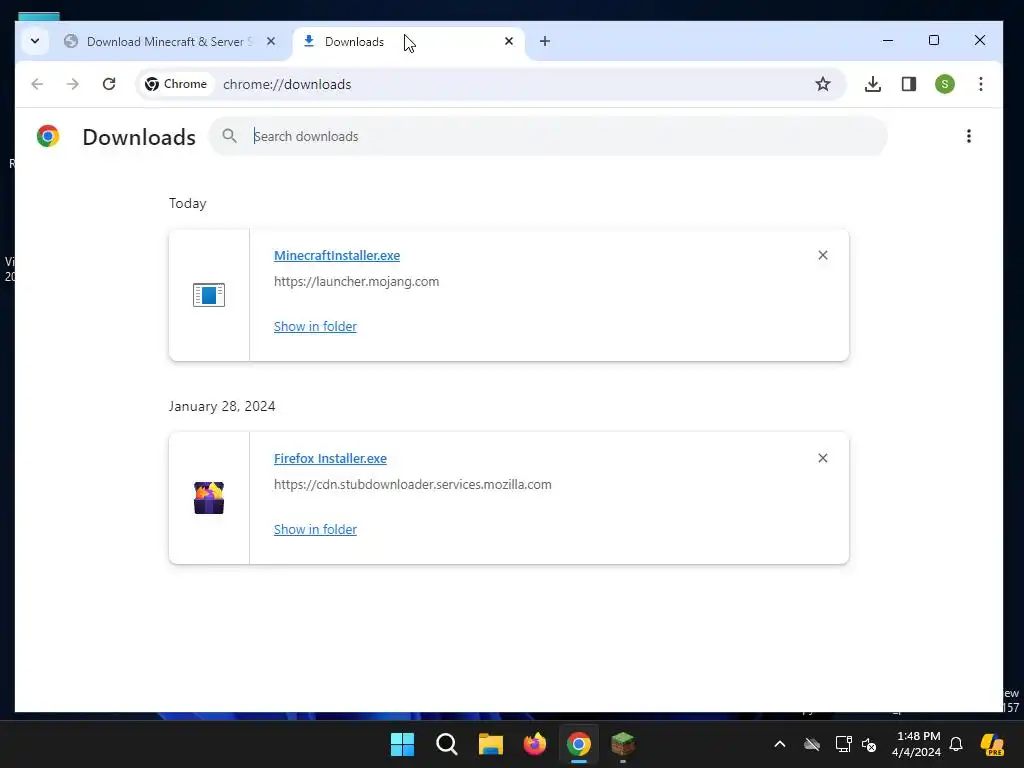Click the cloud sync tray icon
This screenshot has height=768, width=1024.
point(812,744)
